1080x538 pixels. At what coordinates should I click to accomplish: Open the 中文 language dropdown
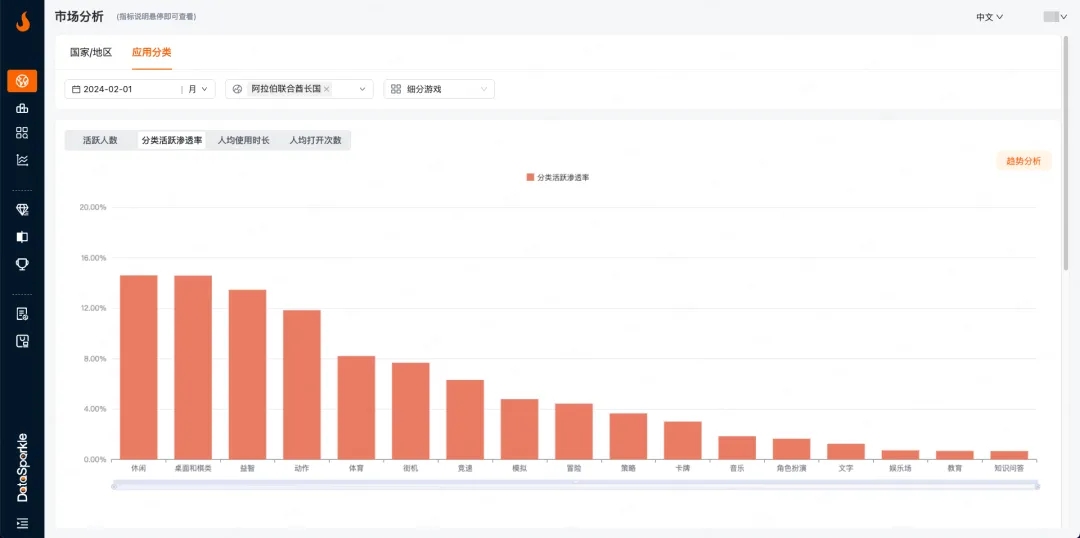[x=989, y=17]
